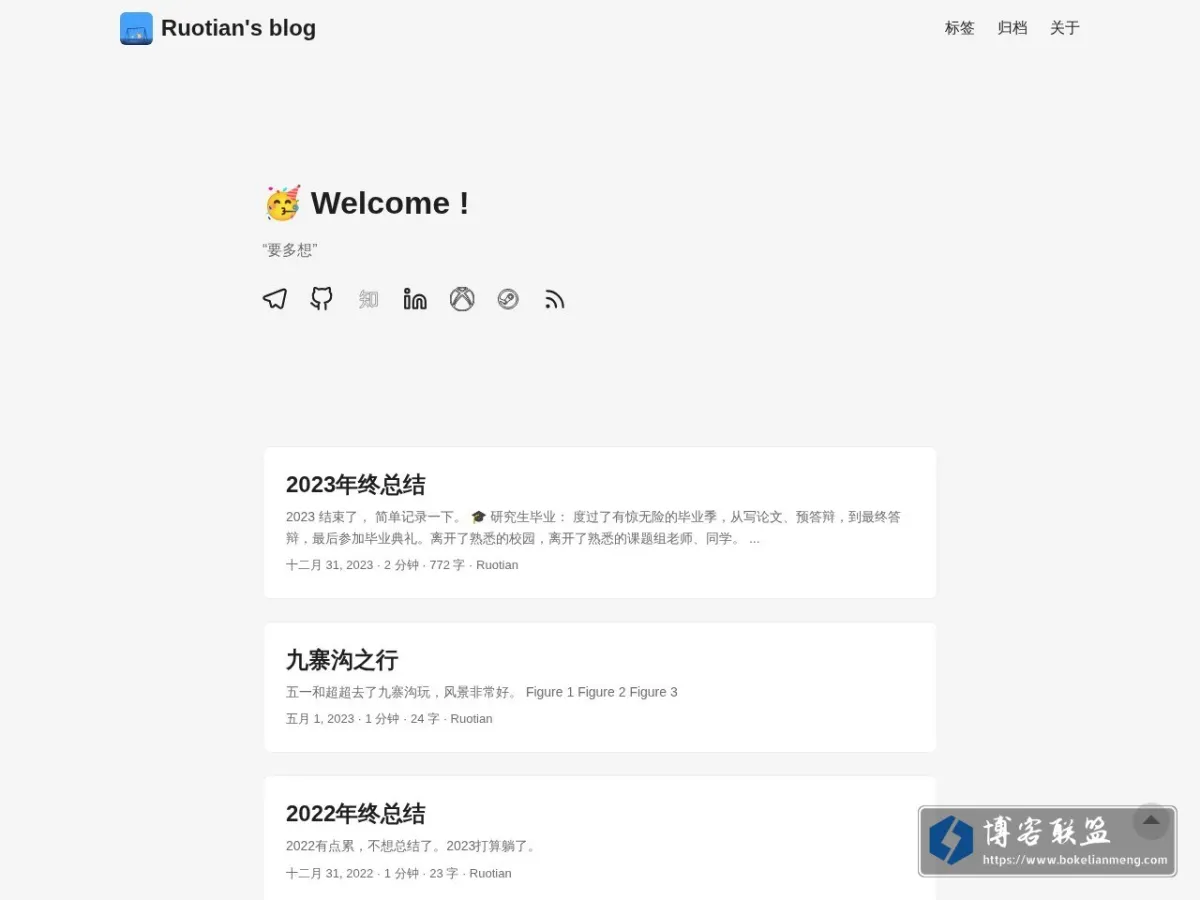Click the party face emoji
Screen dimensions: 1200x900
[x=283, y=203]
